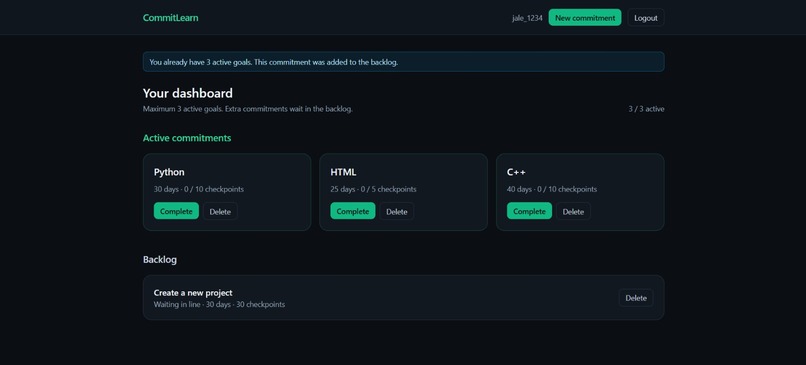806x365 pixels.
Task: Click the C++ card title
Action: click(x=516, y=172)
